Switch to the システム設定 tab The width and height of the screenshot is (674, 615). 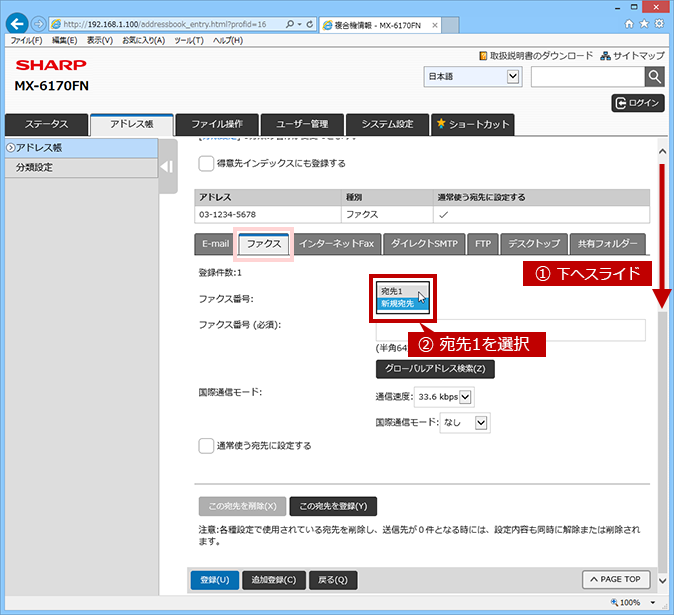[x=387, y=125]
